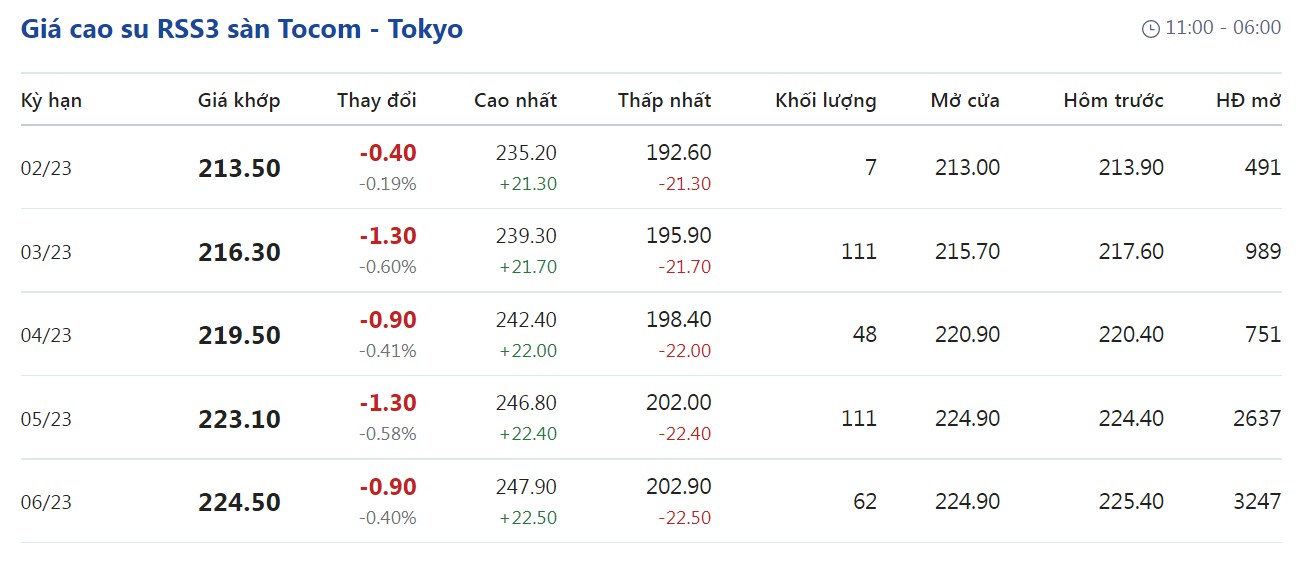Viewport: 1301px width, 573px height.
Task: Select the 'Thấp nhất' column header
Action: click(x=664, y=100)
